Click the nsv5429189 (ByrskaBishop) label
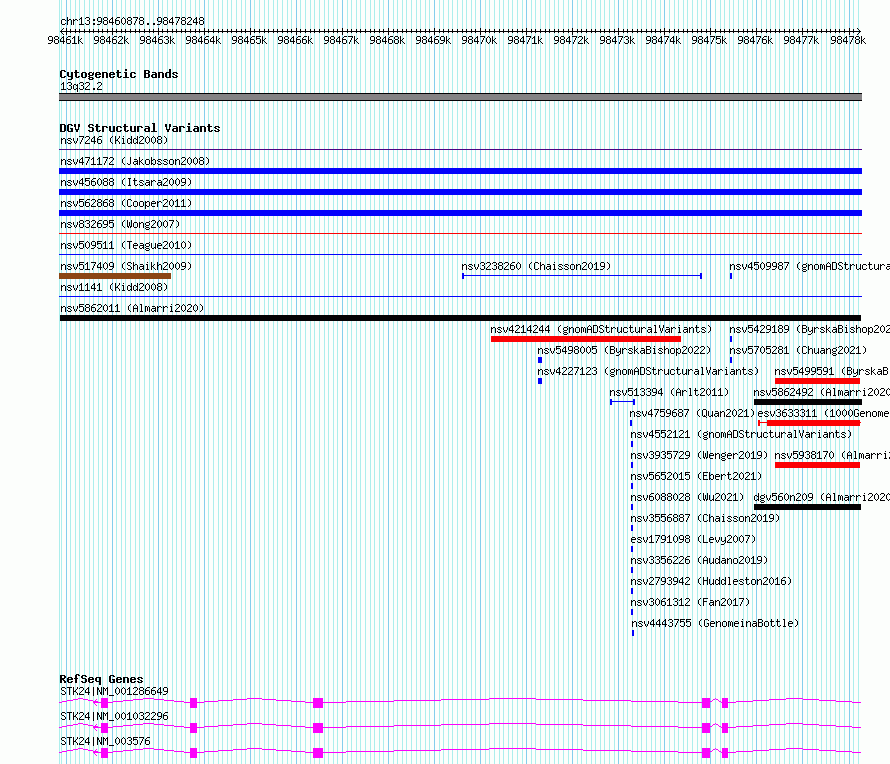 (809, 330)
